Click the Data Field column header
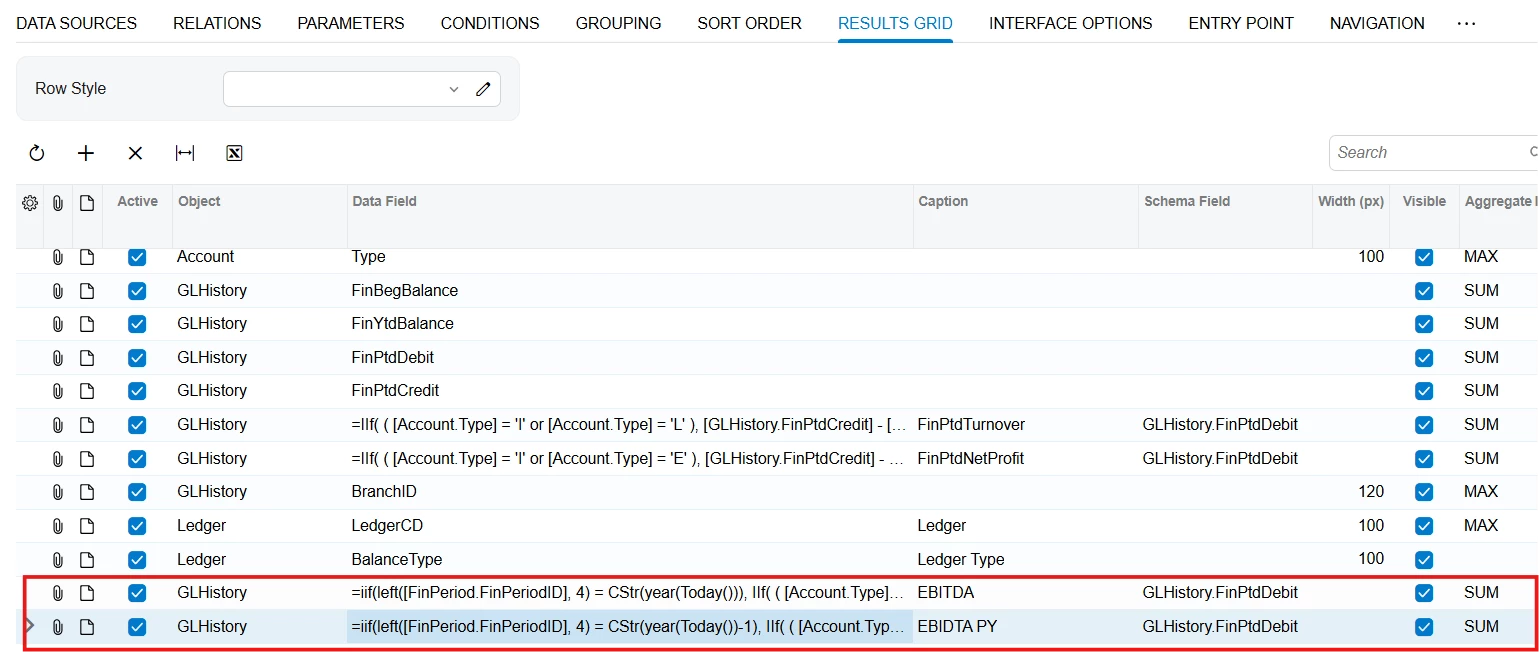The image size is (1539, 652). (x=385, y=201)
